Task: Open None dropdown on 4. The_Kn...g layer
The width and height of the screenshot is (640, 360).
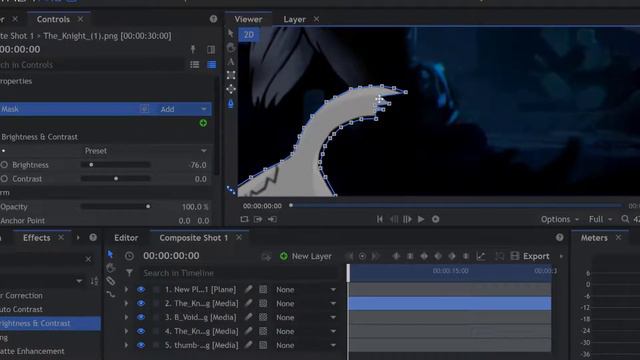Action: click(306, 331)
